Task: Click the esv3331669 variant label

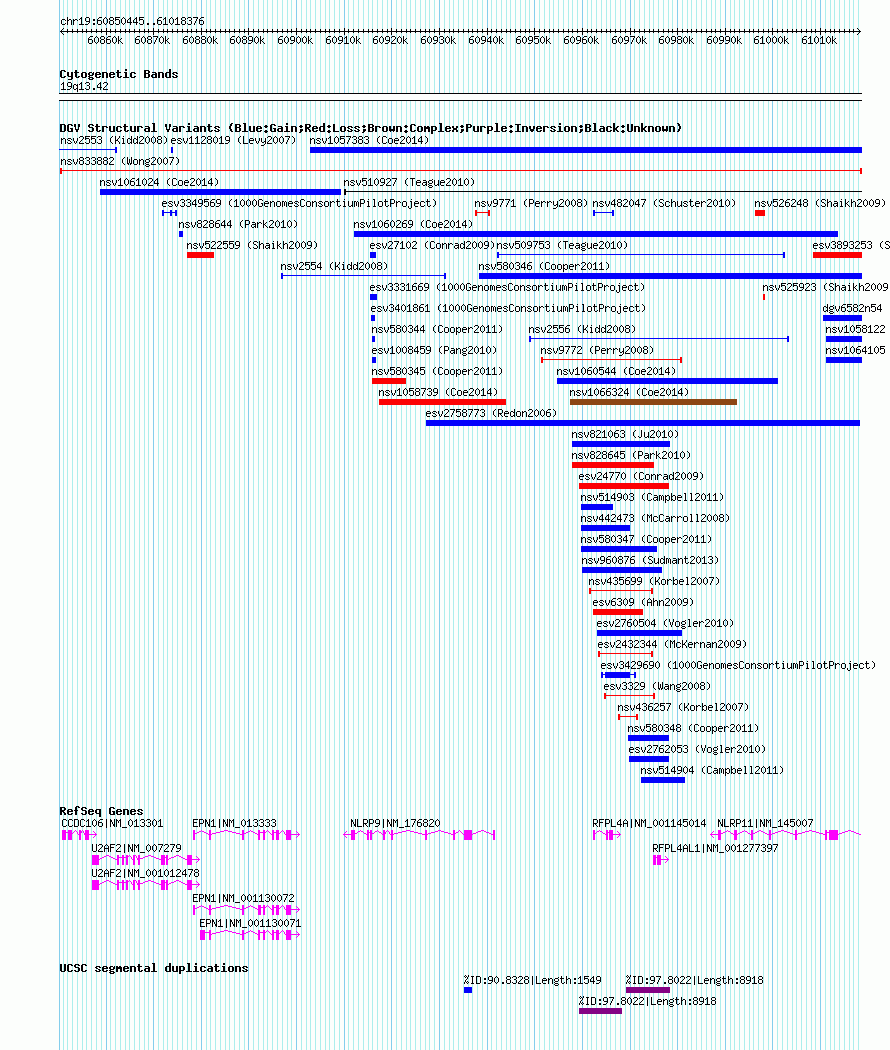Action: click(507, 287)
